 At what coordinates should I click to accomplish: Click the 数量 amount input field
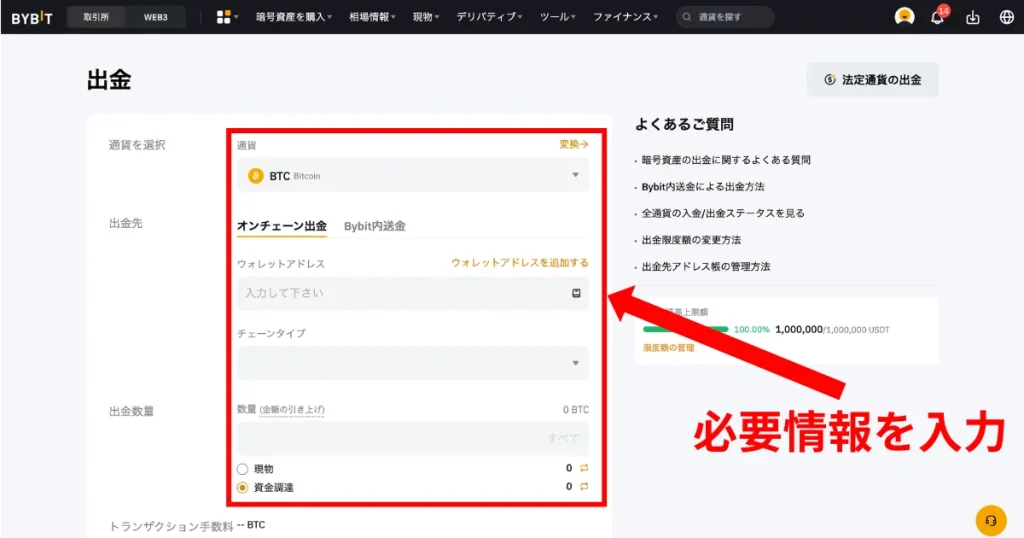pos(413,438)
